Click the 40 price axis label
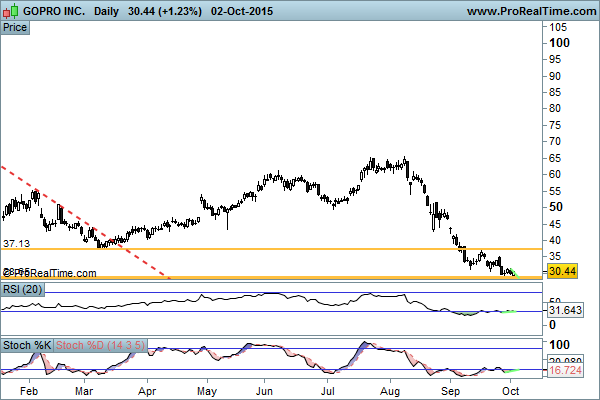 click(555, 240)
